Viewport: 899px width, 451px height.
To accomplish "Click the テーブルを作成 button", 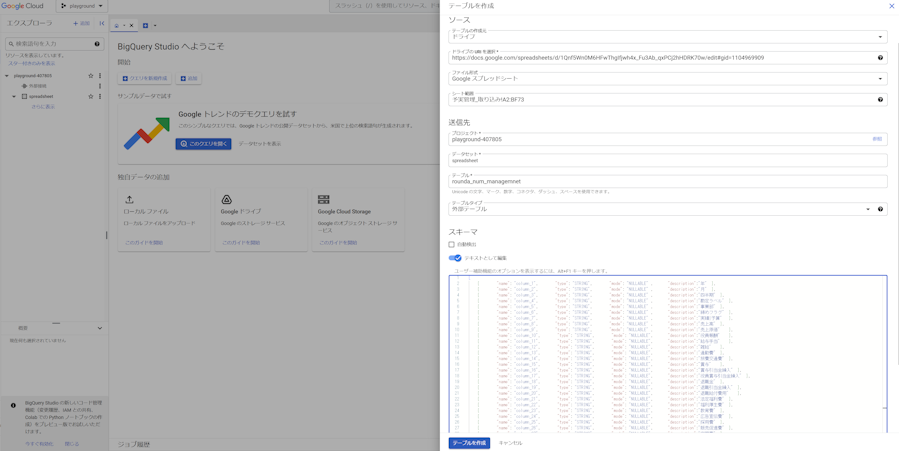I will [x=469, y=443].
